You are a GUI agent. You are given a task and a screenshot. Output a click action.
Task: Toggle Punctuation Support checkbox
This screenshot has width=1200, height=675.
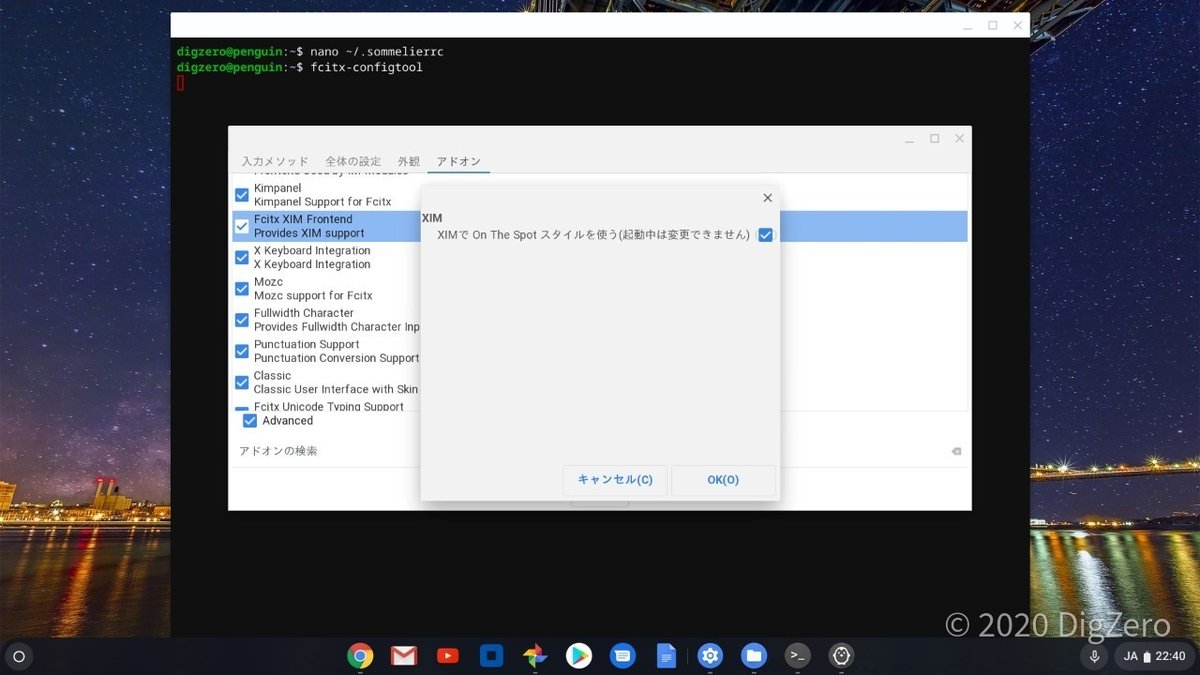coord(242,351)
